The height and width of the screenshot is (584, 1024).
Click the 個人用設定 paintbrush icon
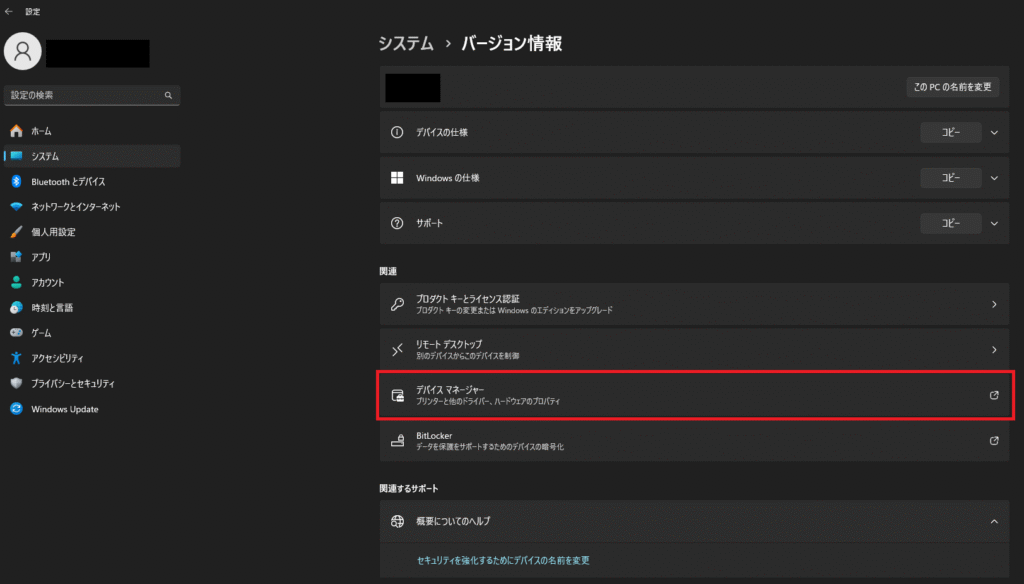[16, 232]
